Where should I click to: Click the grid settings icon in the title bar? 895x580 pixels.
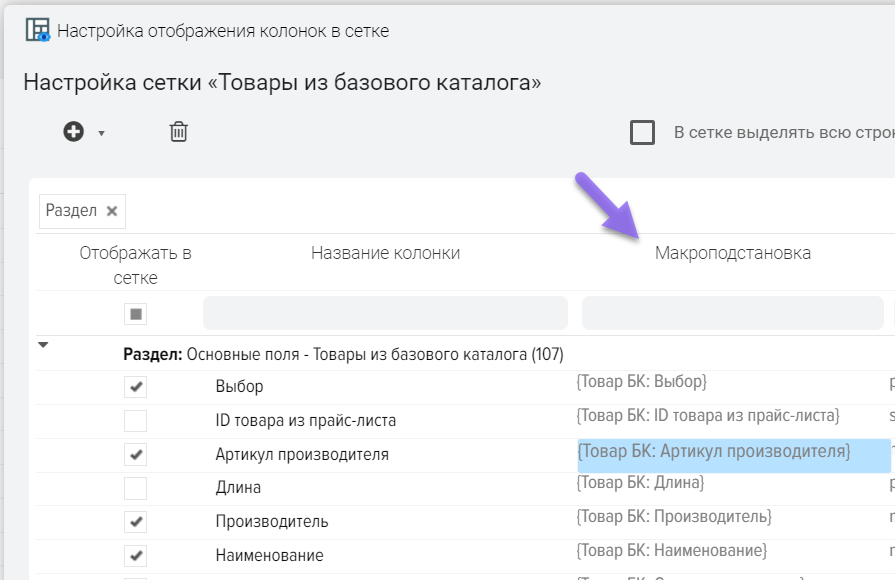pyautogui.click(x=37, y=30)
